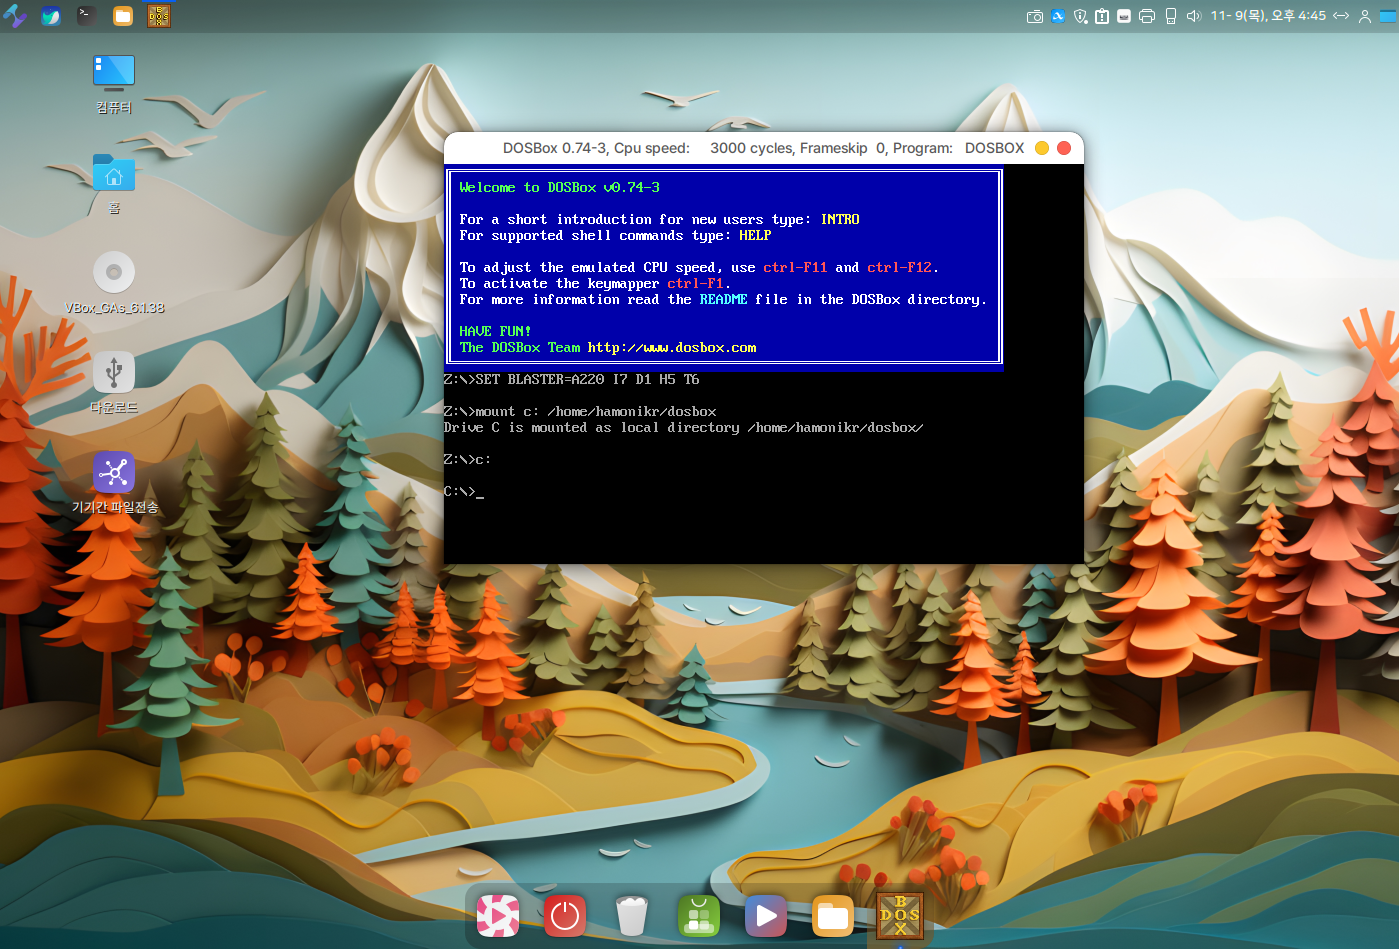
Task: Open the date and time calendar
Action: click(x=1267, y=16)
